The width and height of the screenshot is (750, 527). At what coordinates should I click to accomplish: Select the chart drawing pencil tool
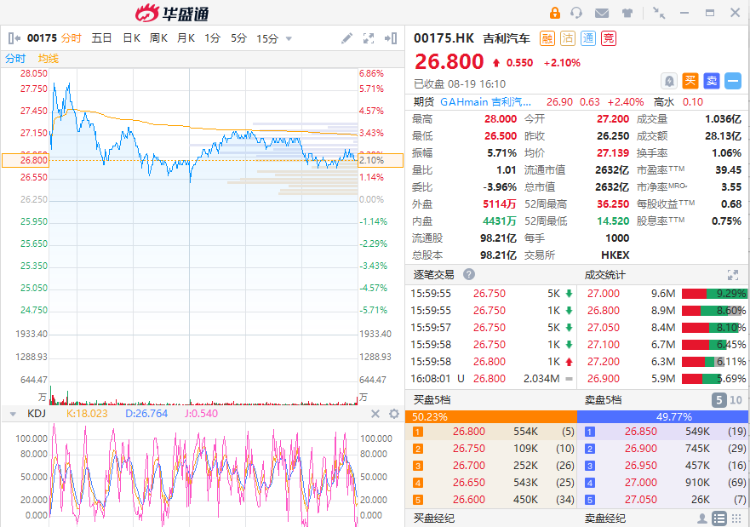347,38
